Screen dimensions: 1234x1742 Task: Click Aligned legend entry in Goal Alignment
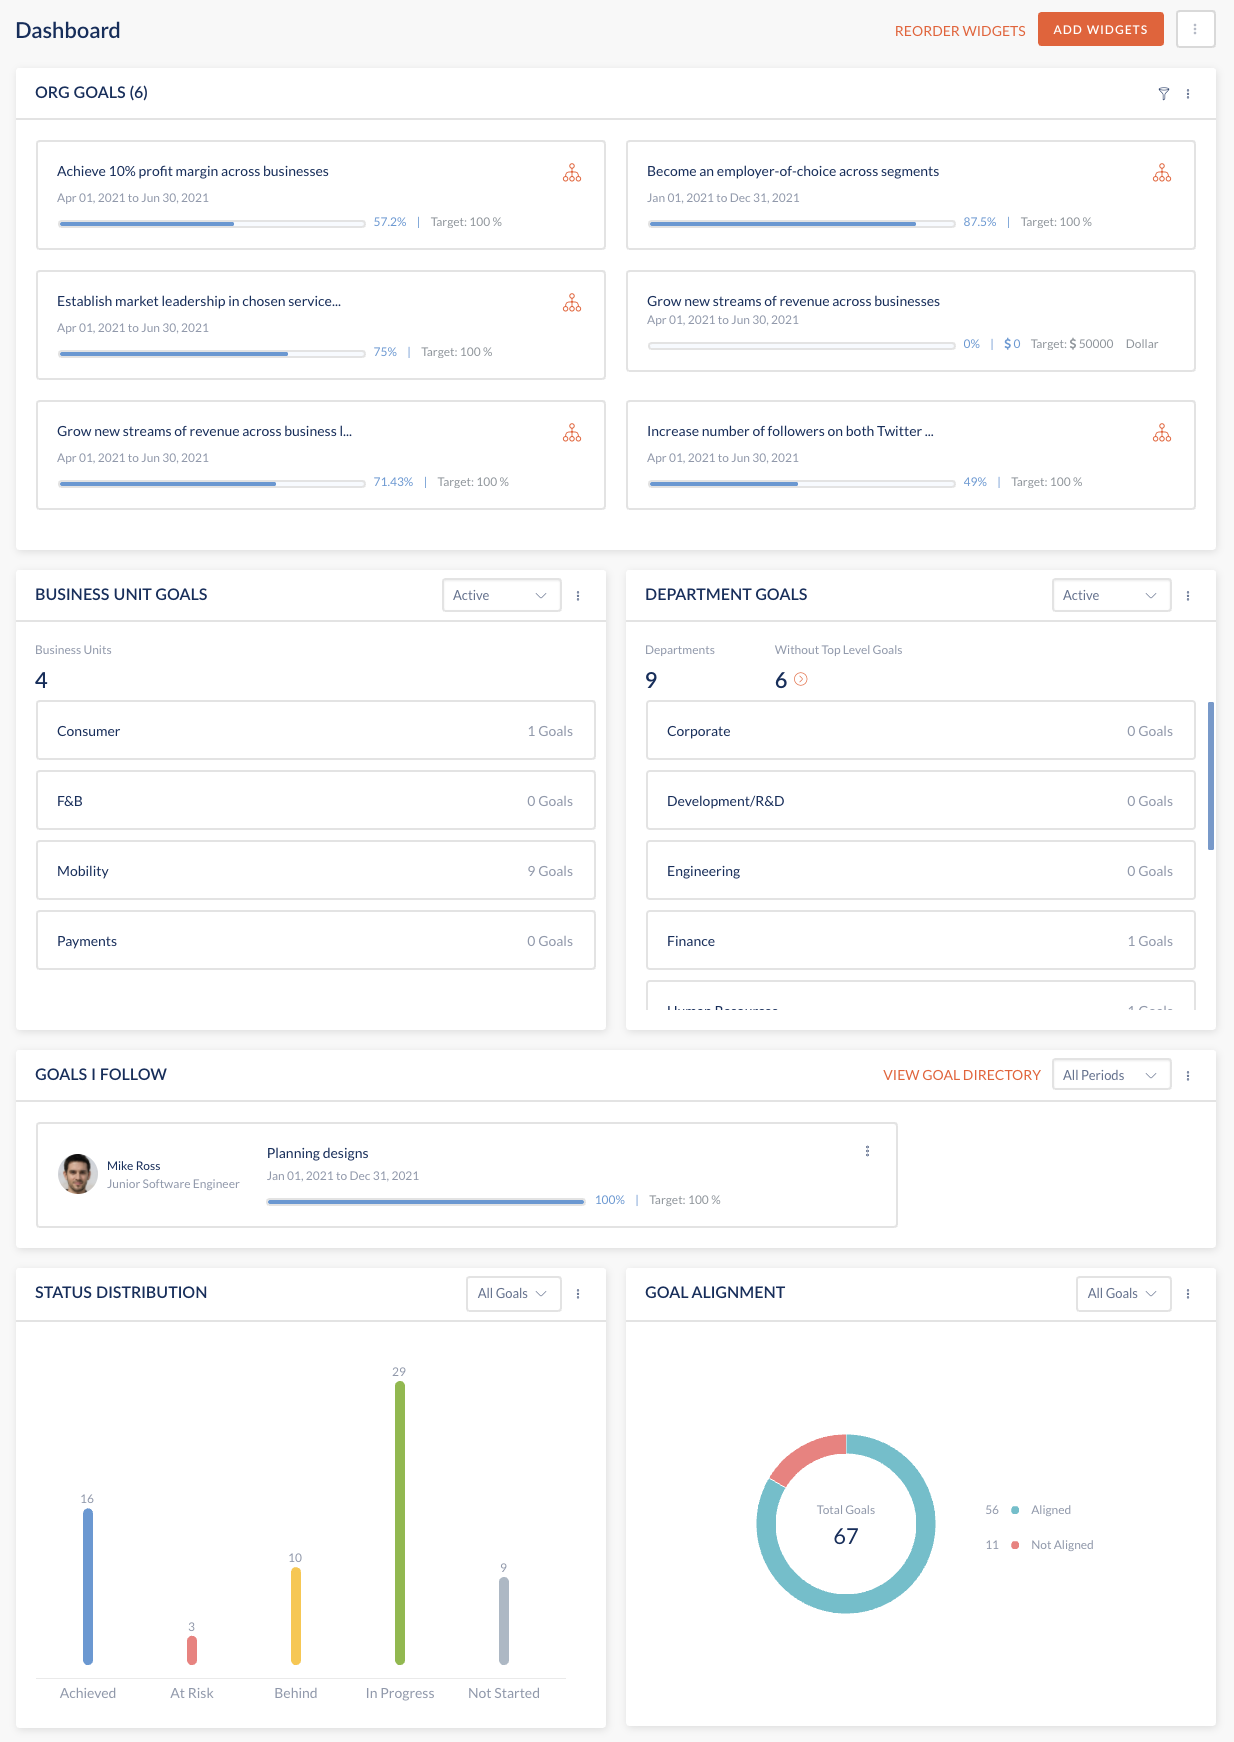1028,1510
